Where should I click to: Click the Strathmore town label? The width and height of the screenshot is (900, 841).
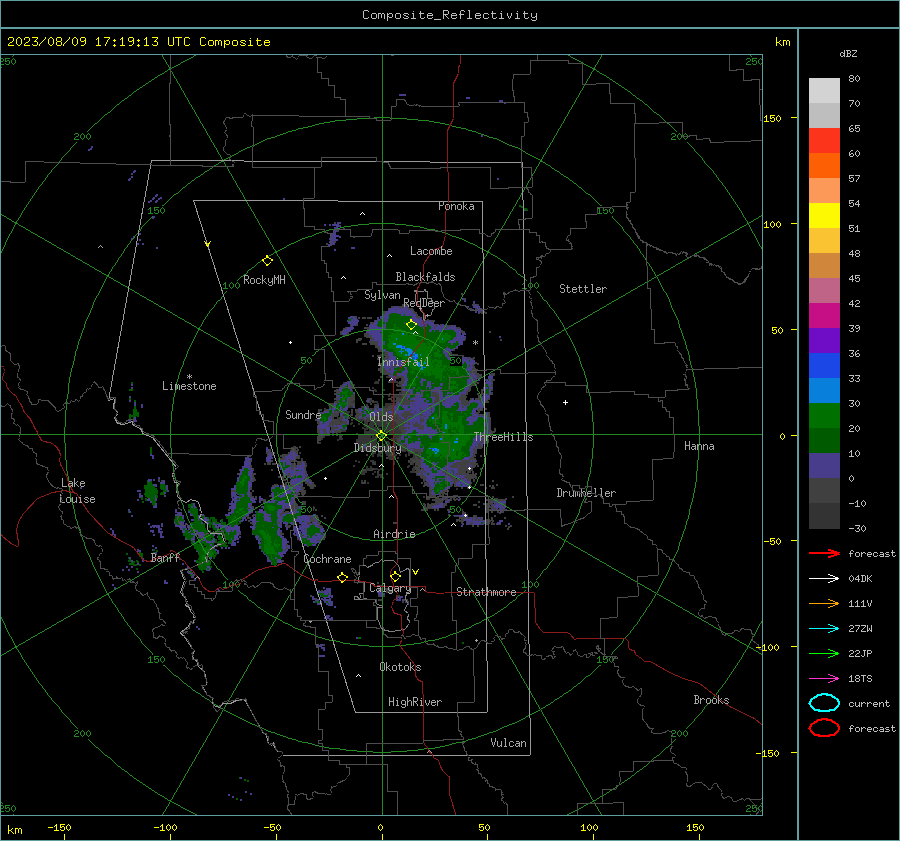486,592
